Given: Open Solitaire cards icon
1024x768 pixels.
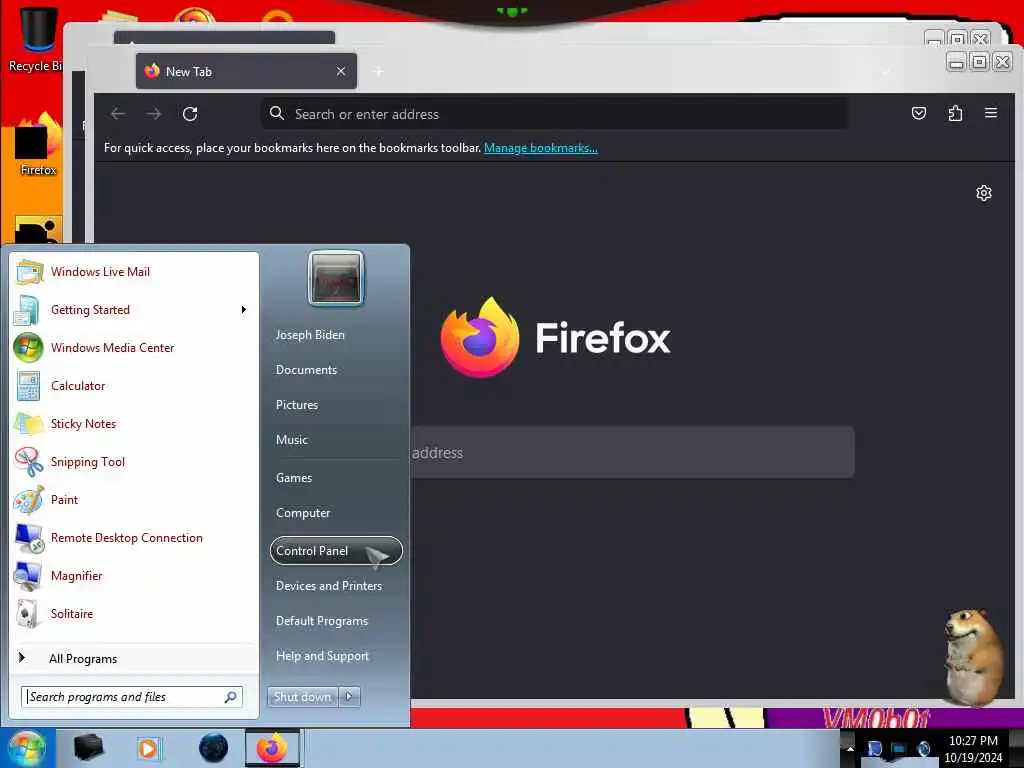Looking at the screenshot, I should [x=27, y=614].
